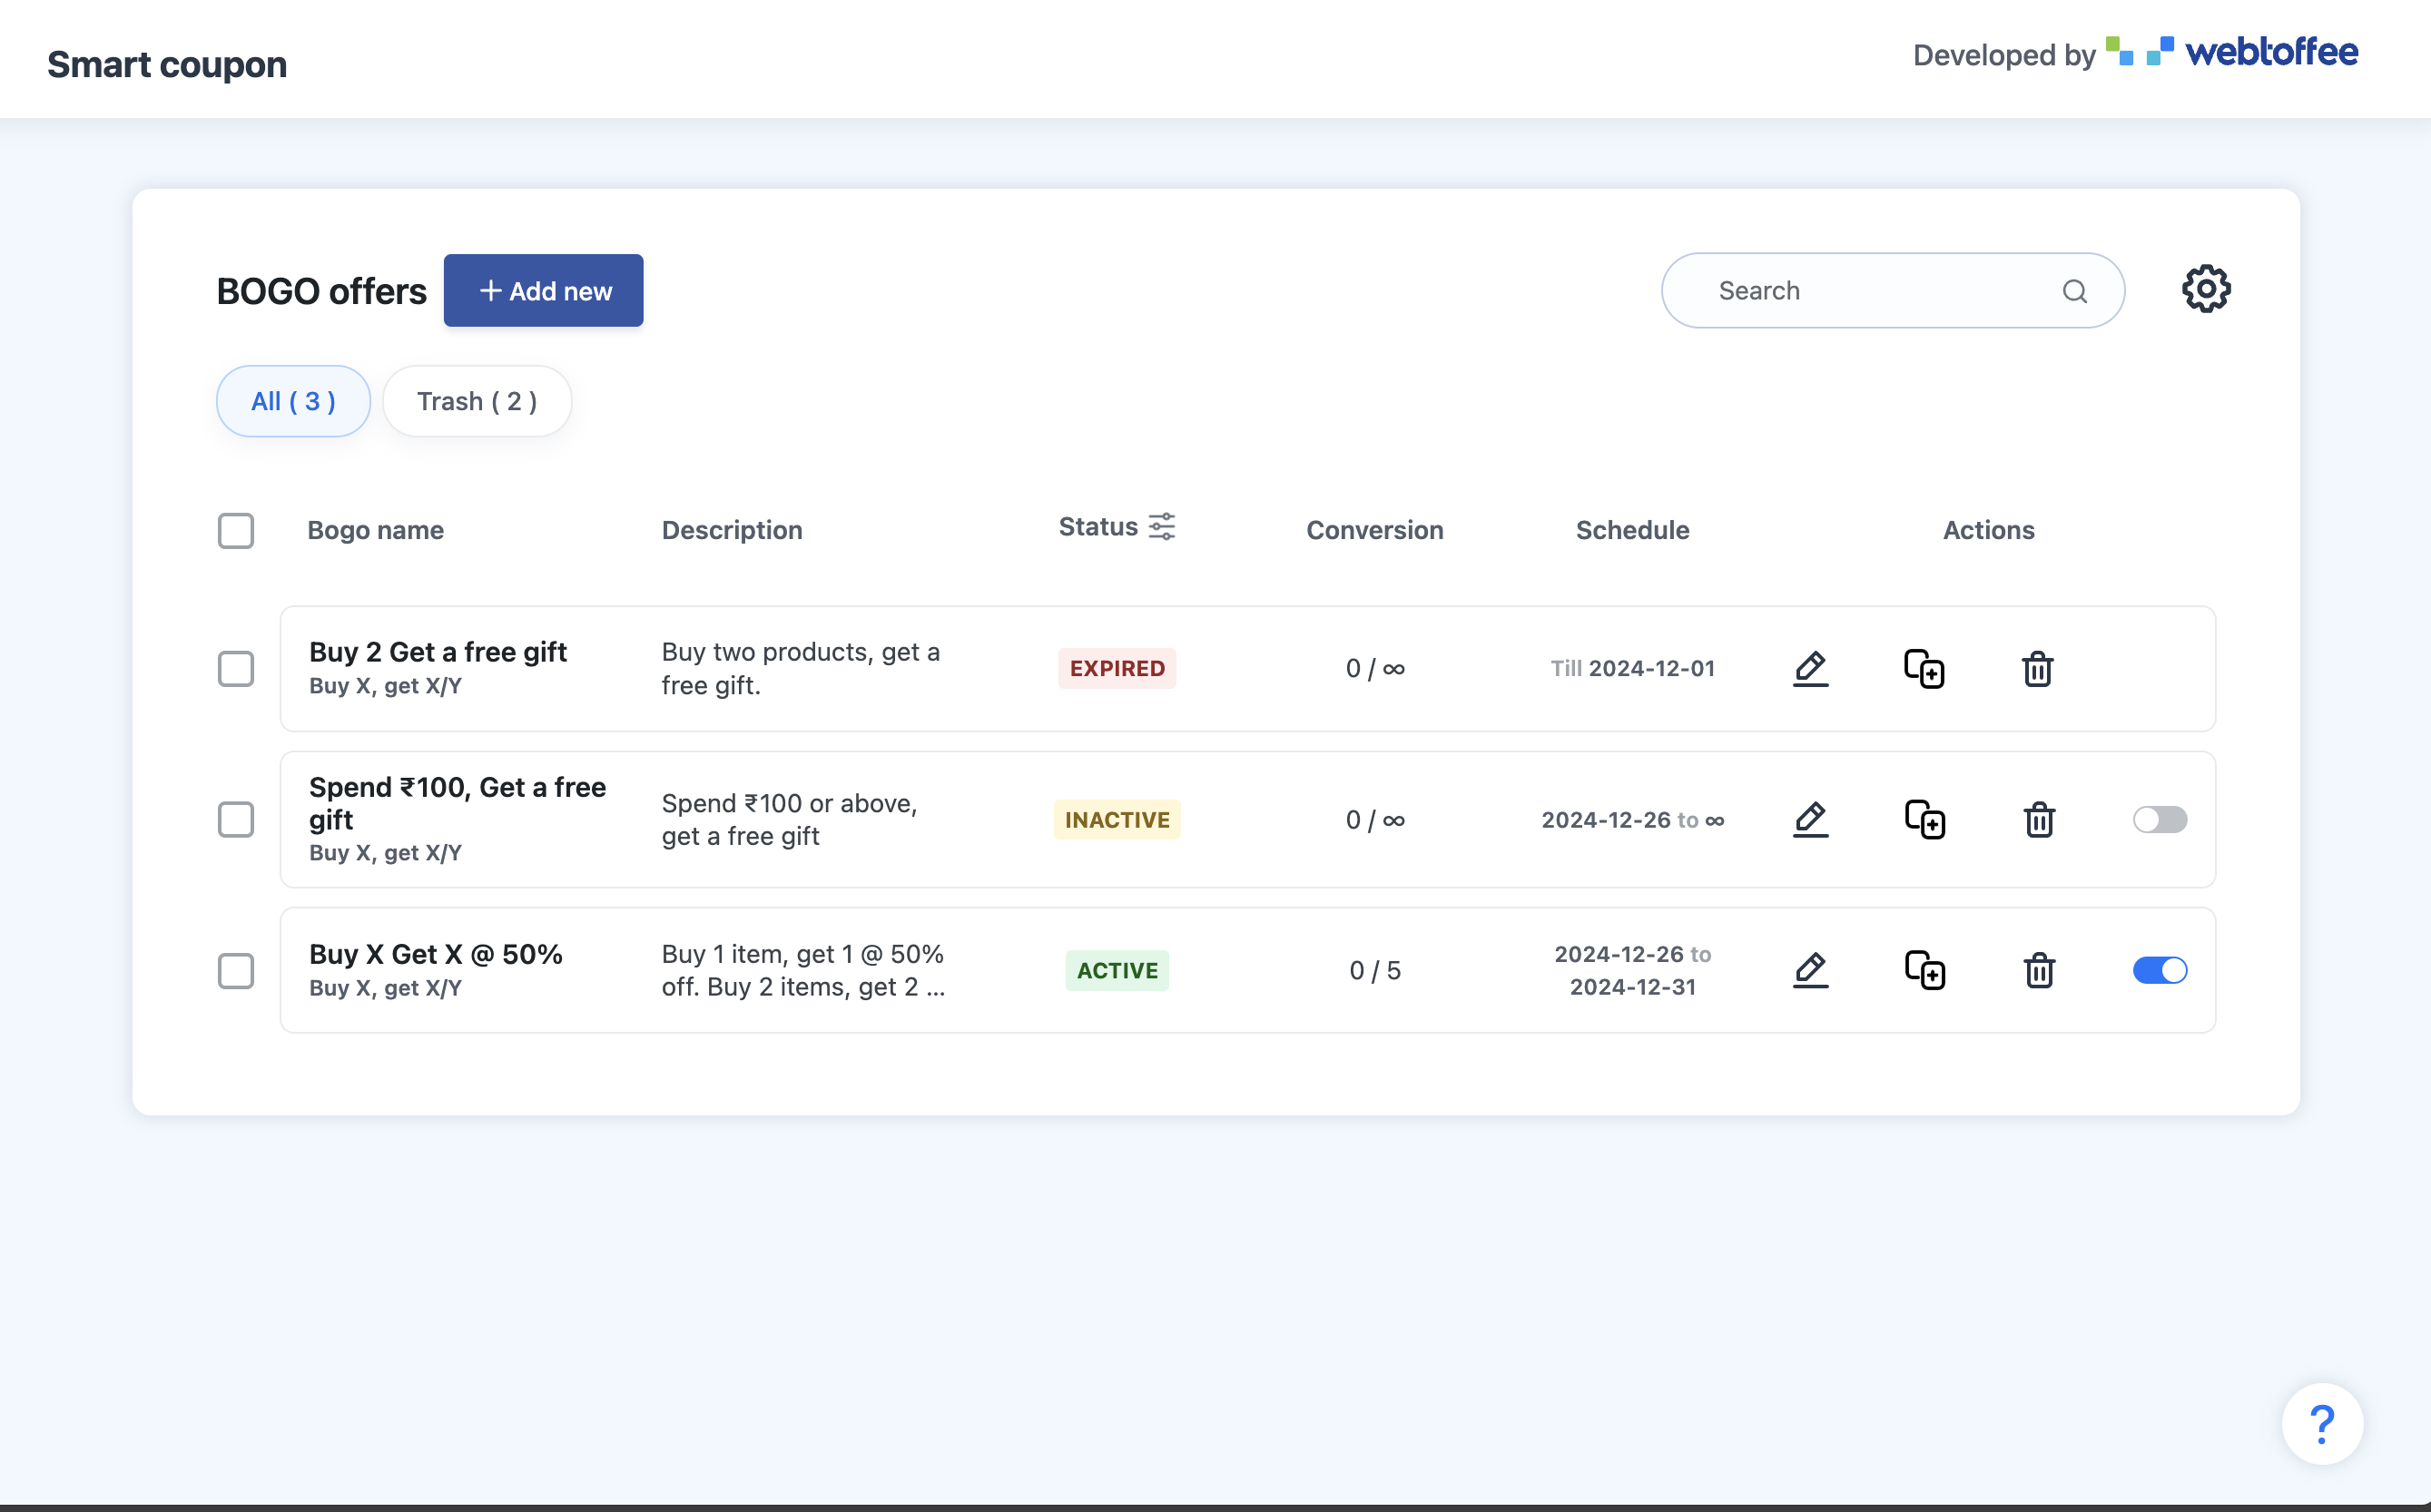
Task: Click the Conversion column header
Action: pos(1374,530)
